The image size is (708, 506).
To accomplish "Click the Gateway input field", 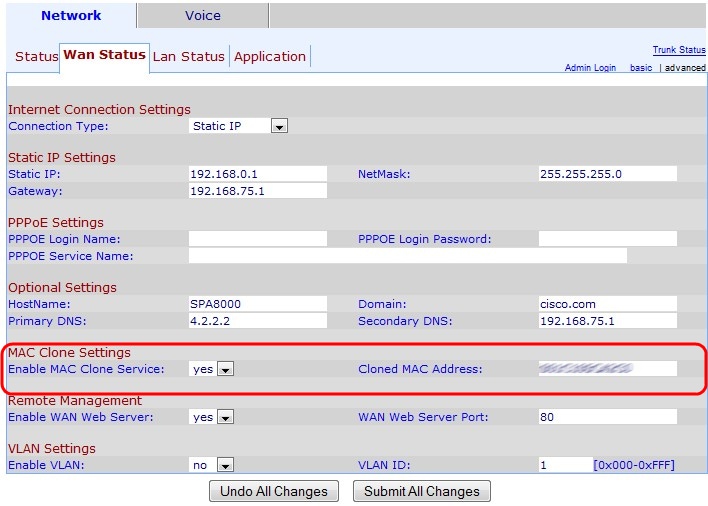I will [x=258, y=191].
